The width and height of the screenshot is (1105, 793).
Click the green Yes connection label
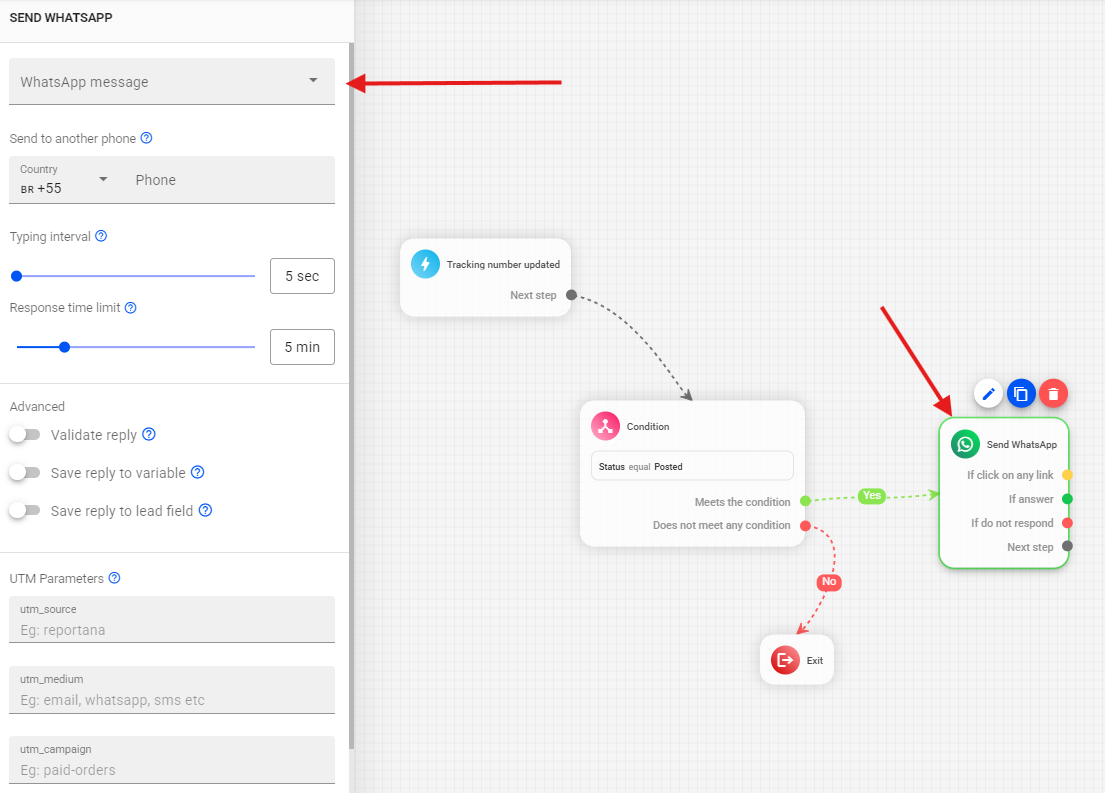click(x=872, y=496)
